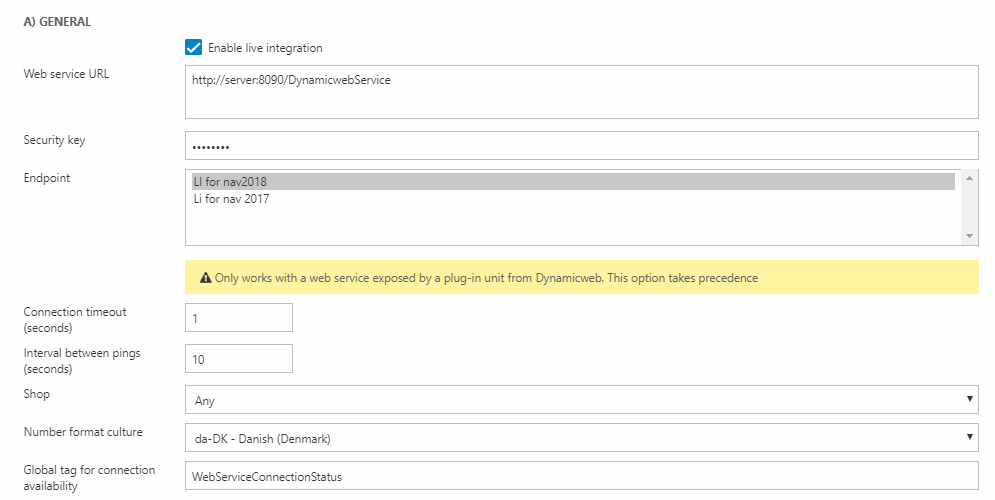Click the Global tag for connection availability field
995x500 pixels.
(581, 476)
